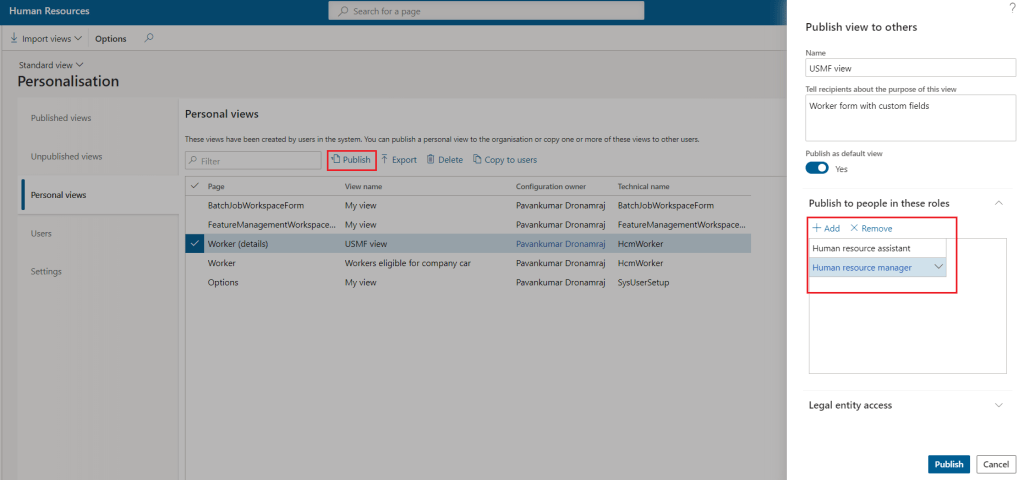Click the Delete trash icon
Viewport: 1024px width, 480px height.
coord(431,160)
